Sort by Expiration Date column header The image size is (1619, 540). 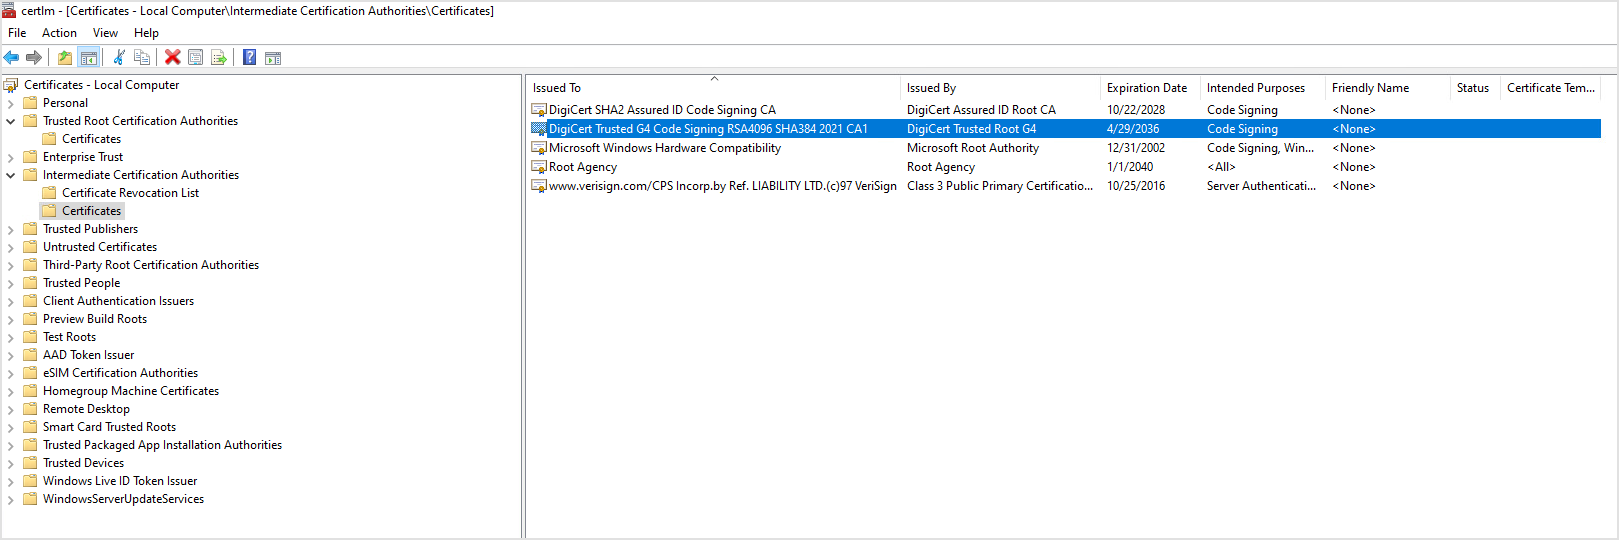click(1151, 88)
